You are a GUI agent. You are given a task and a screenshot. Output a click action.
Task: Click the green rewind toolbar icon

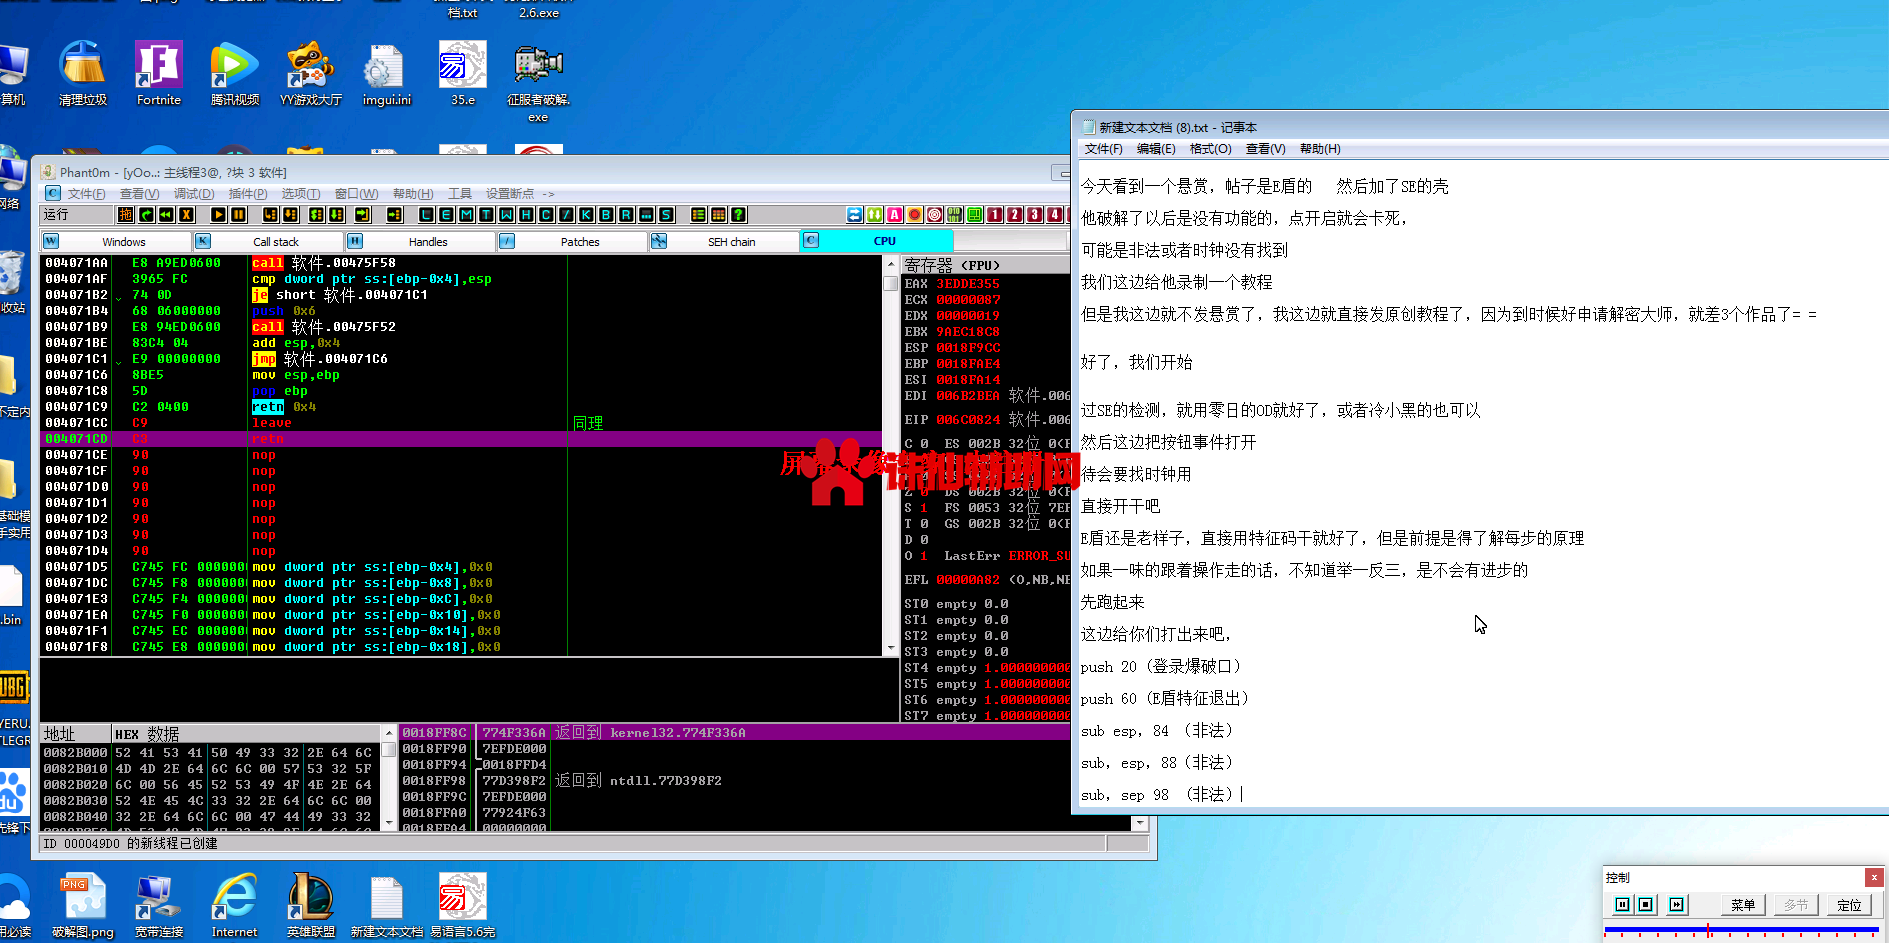[166, 215]
